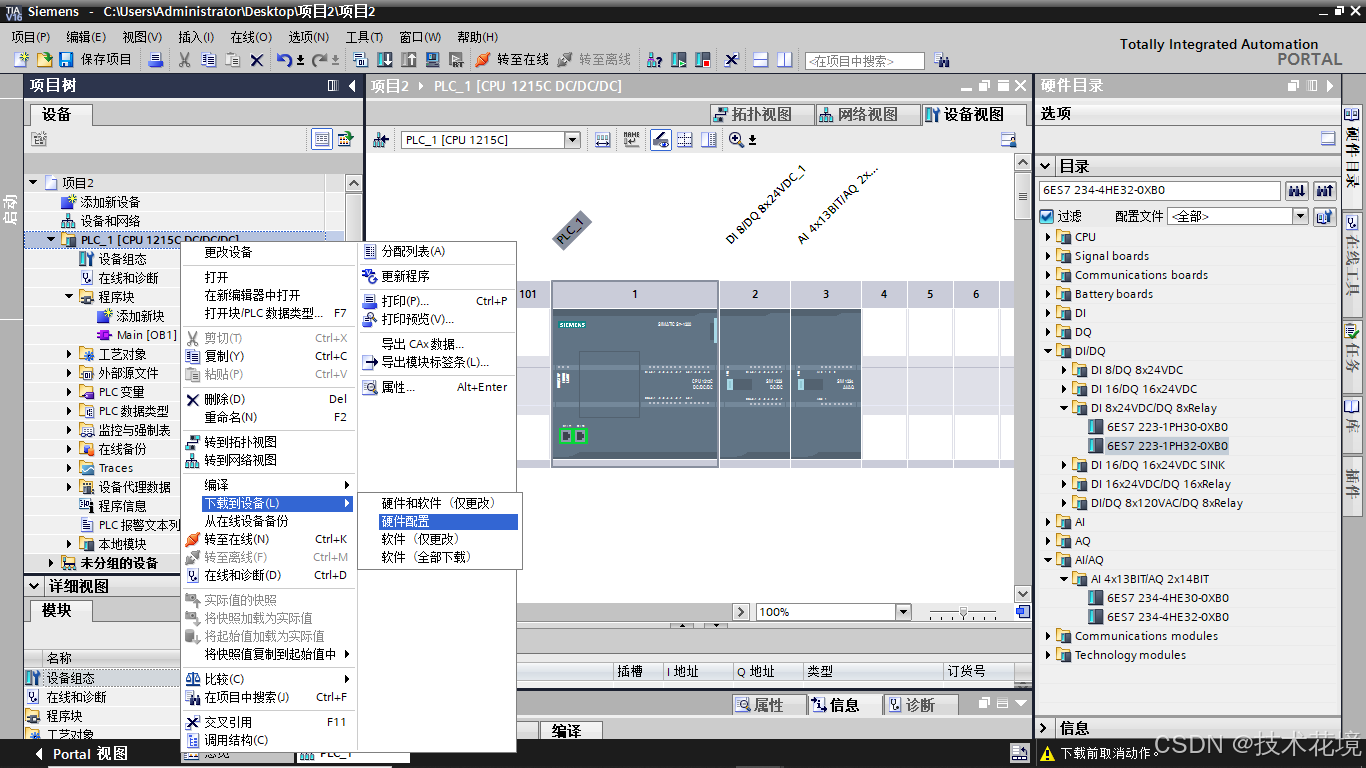Click the 在项目中搜索 search field

pos(864,61)
